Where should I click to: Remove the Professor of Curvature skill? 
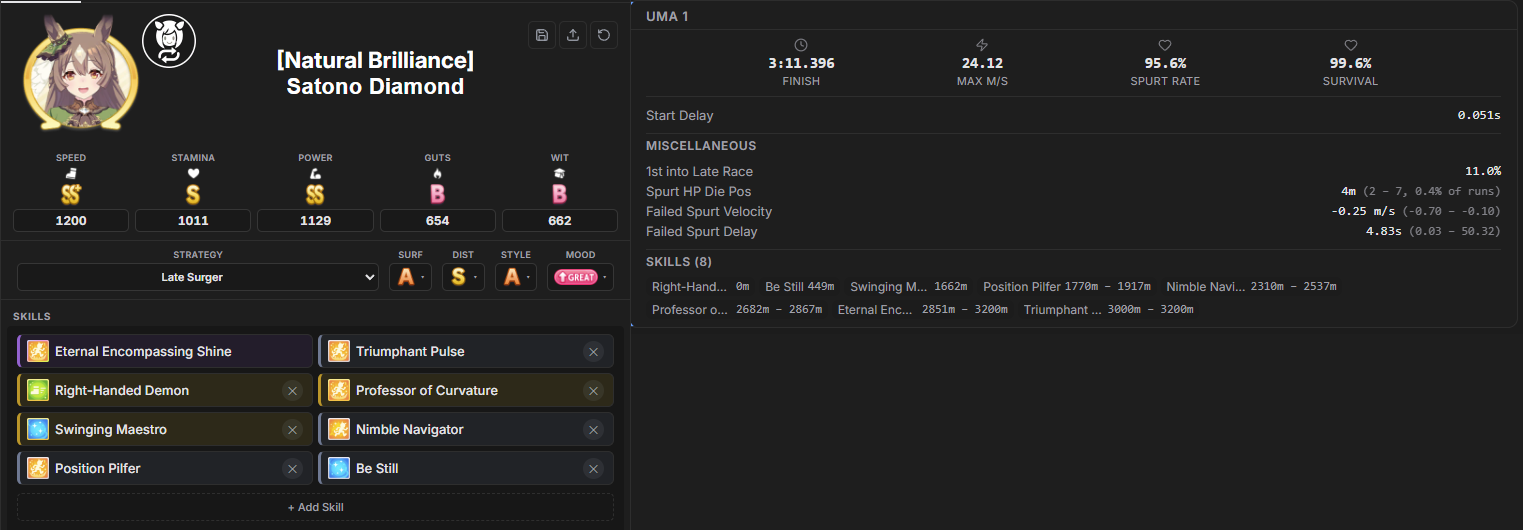[593, 390]
